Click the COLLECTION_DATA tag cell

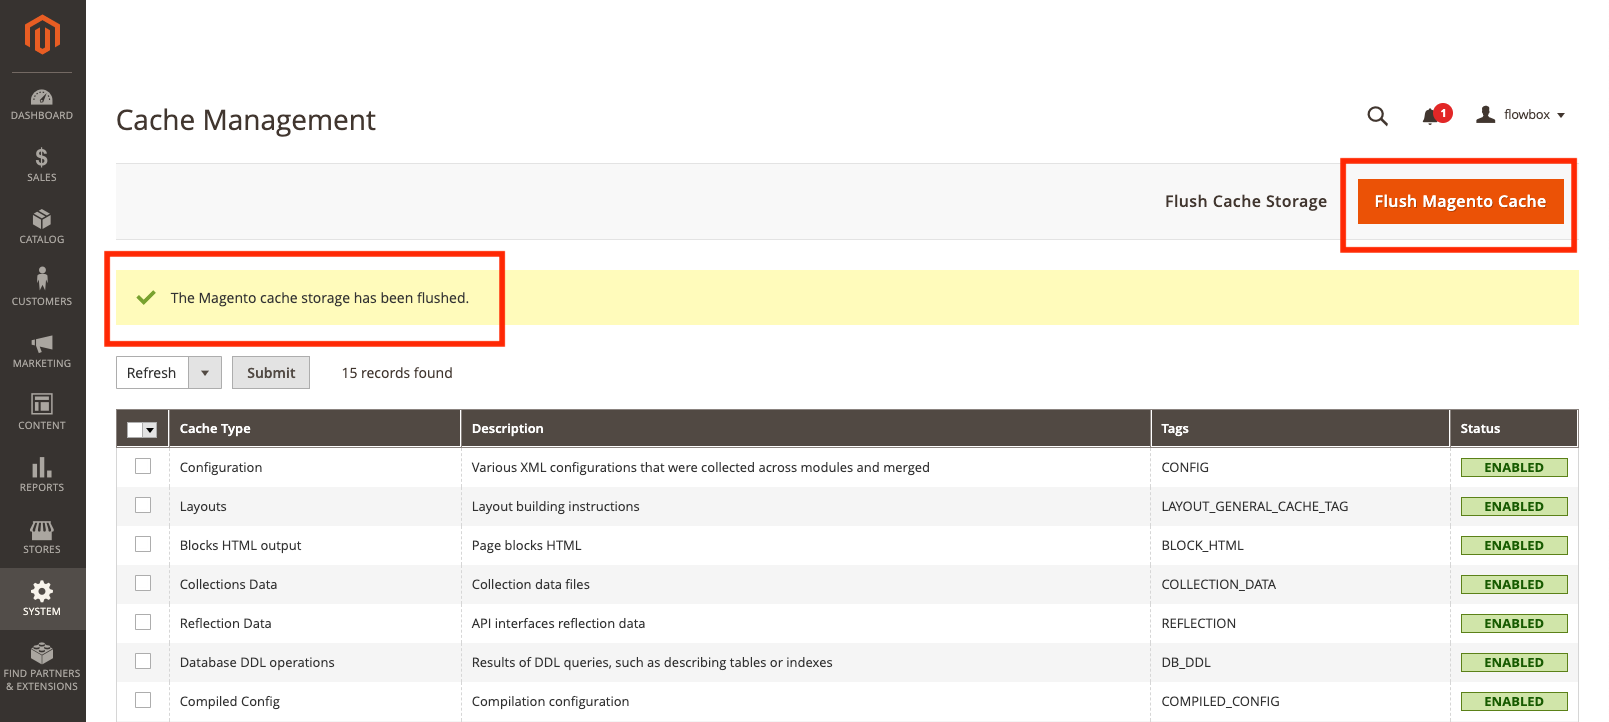pyautogui.click(x=1219, y=584)
